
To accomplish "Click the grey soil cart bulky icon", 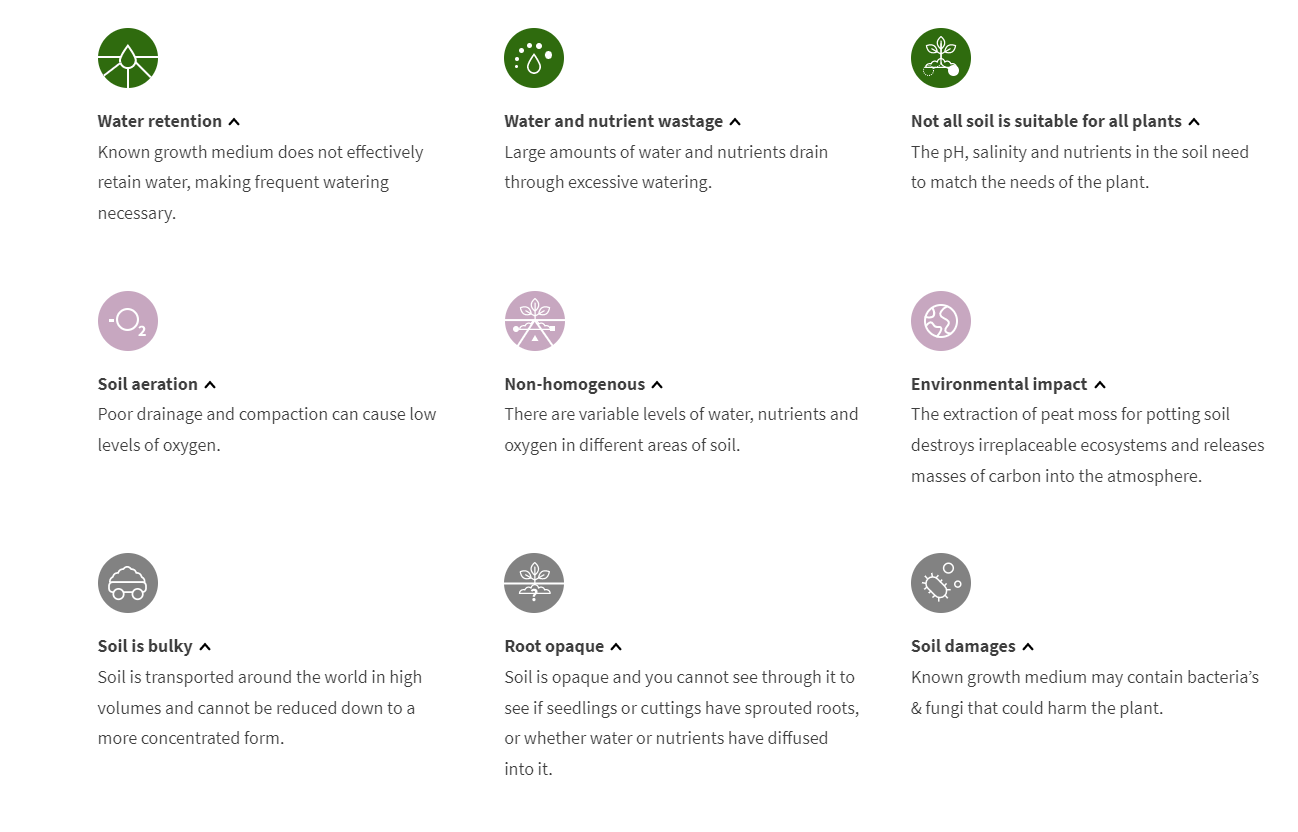I will [x=128, y=583].
